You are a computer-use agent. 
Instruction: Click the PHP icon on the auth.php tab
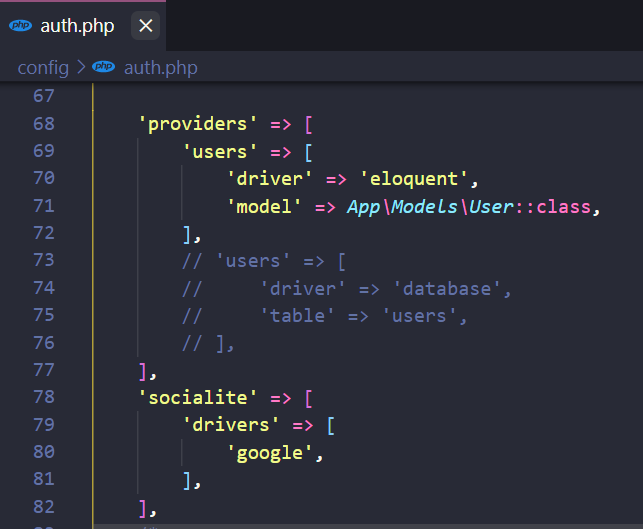pos(21,26)
